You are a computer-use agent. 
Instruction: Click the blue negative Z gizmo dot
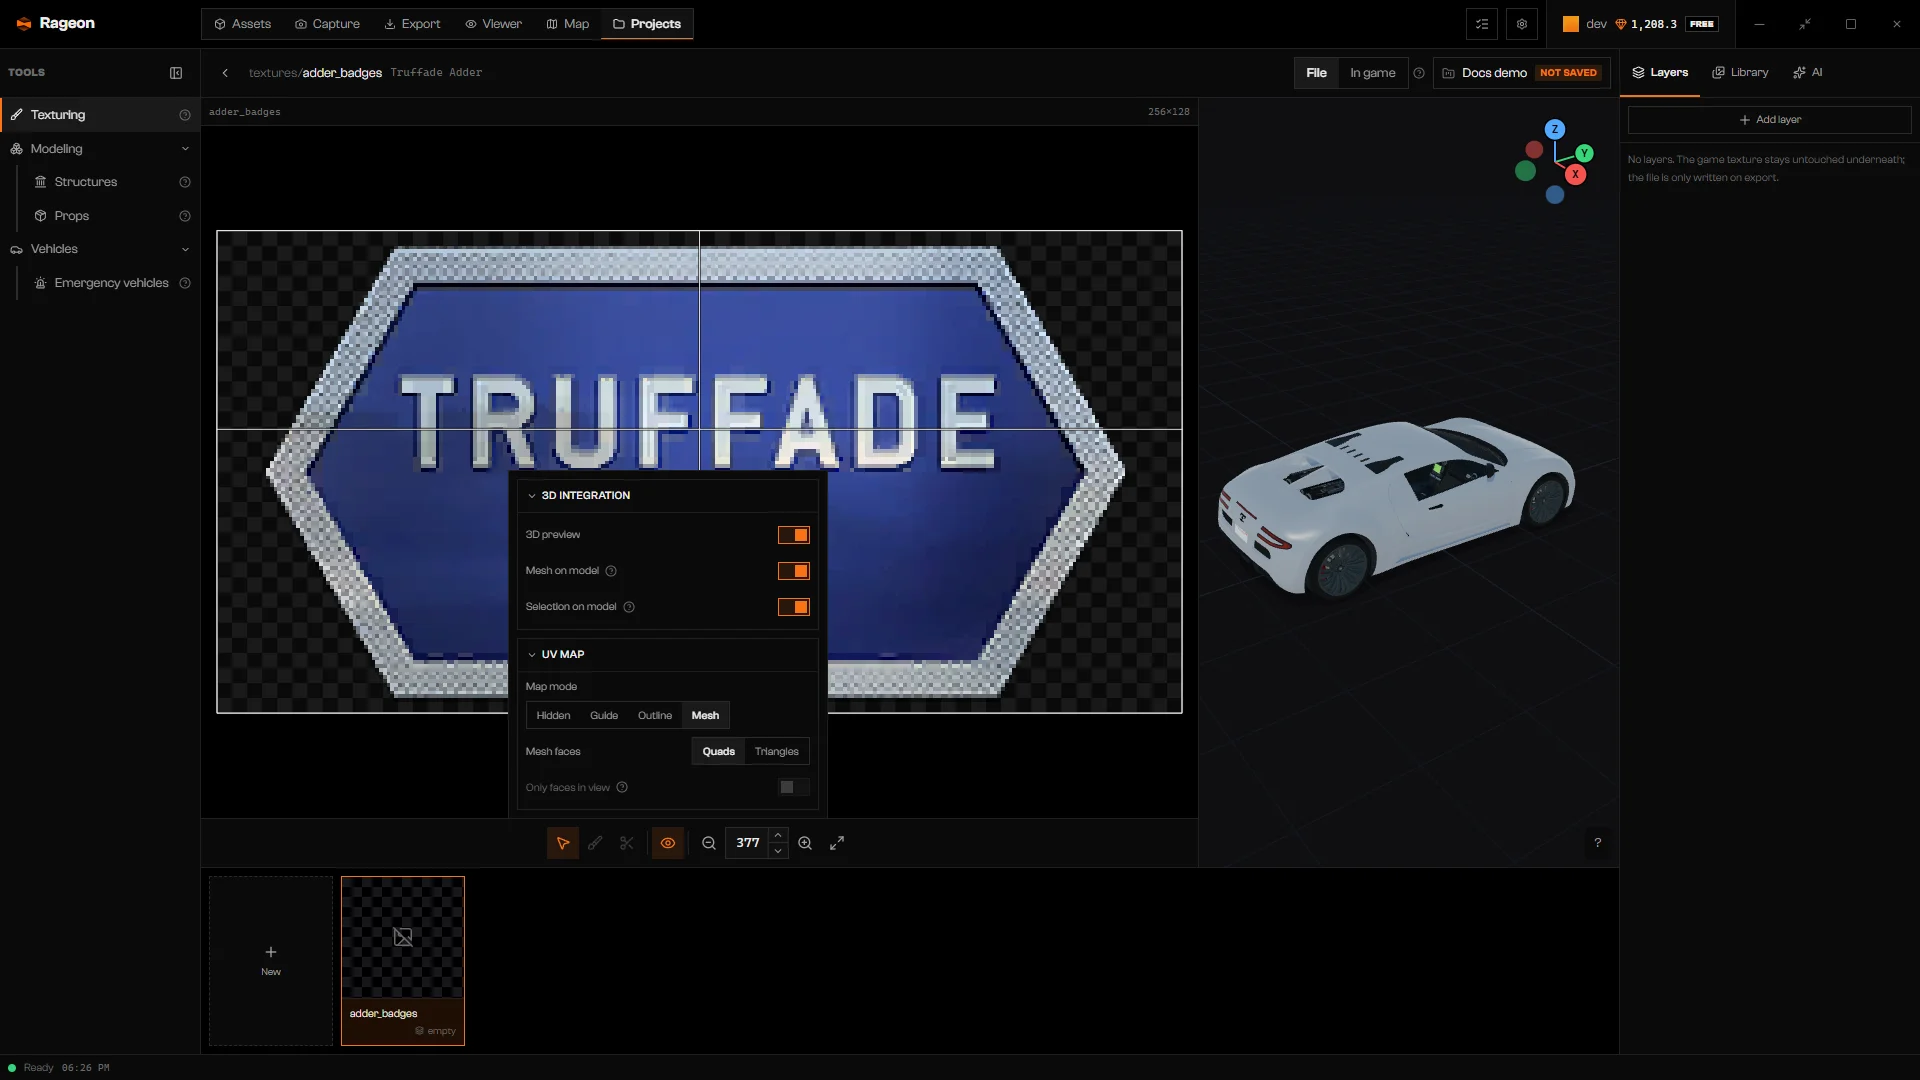[1555, 195]
